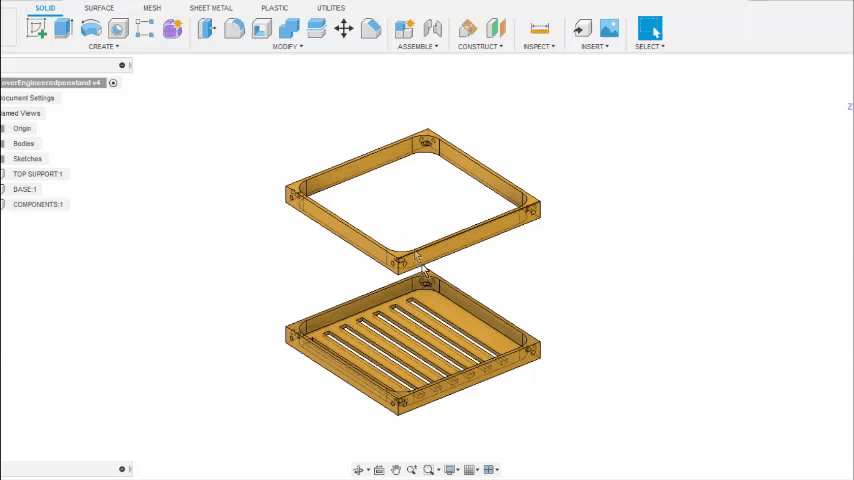Select TOP SUPPORT:1 component in browser
854x480 pixels.
tap(38, 174)
